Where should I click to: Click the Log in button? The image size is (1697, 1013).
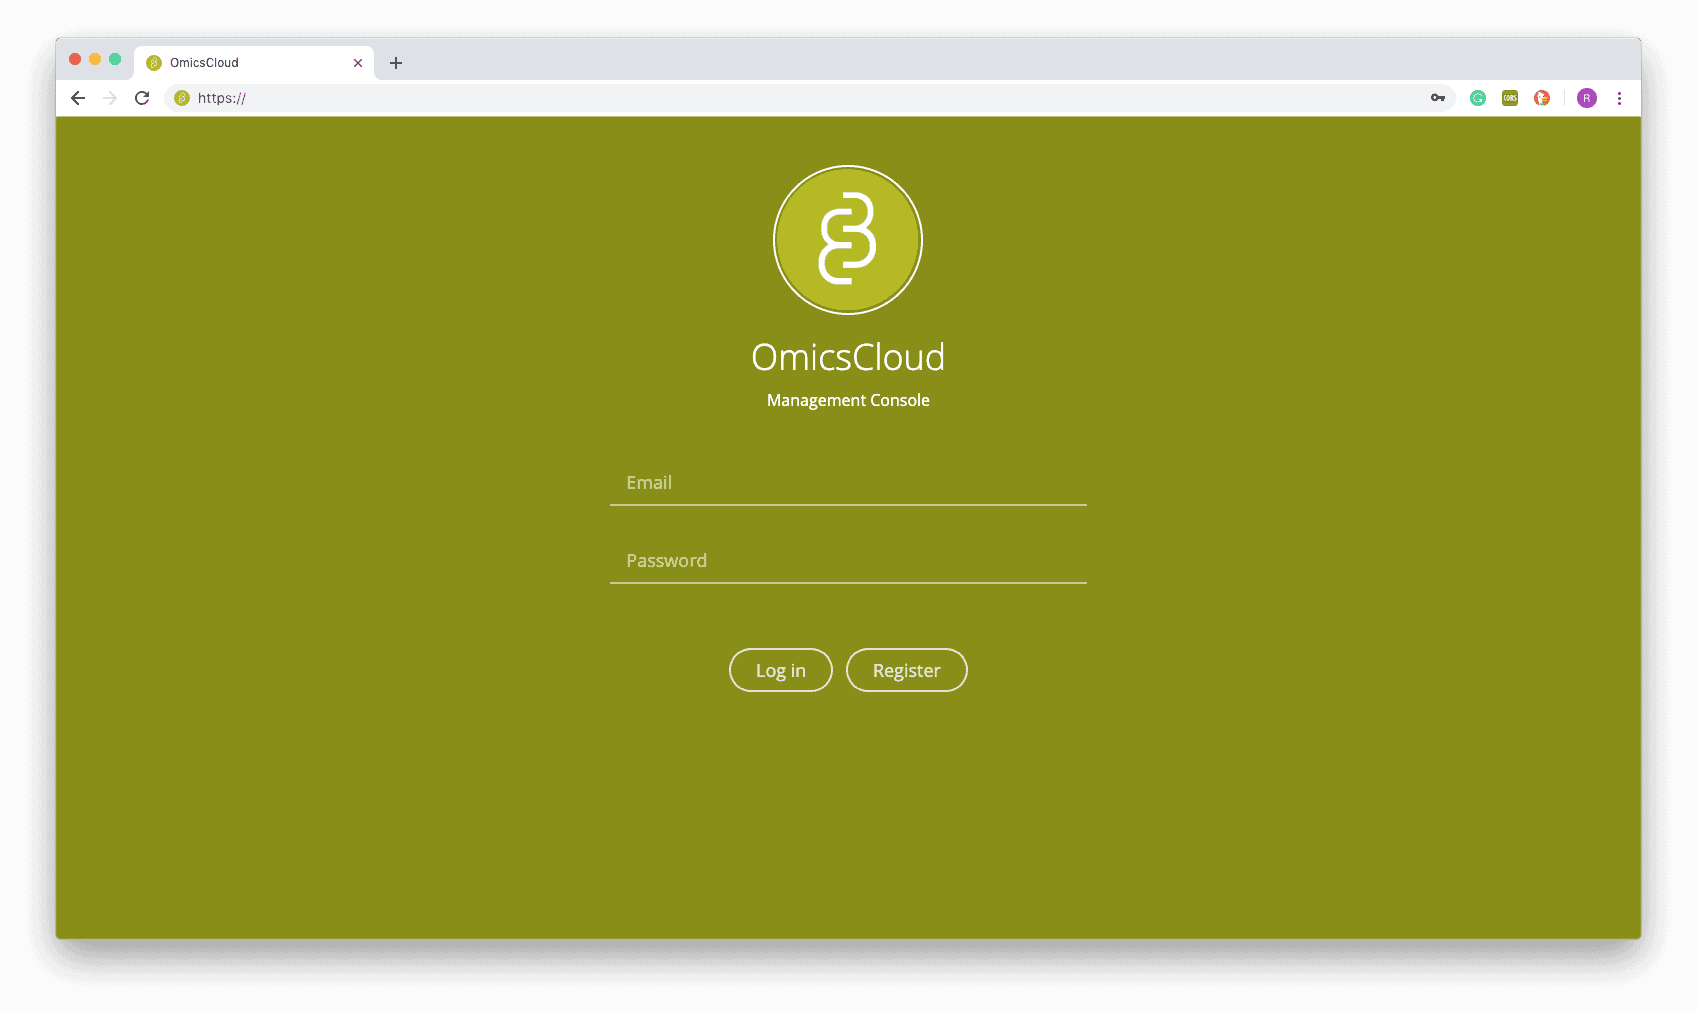(x=781, y=670)
